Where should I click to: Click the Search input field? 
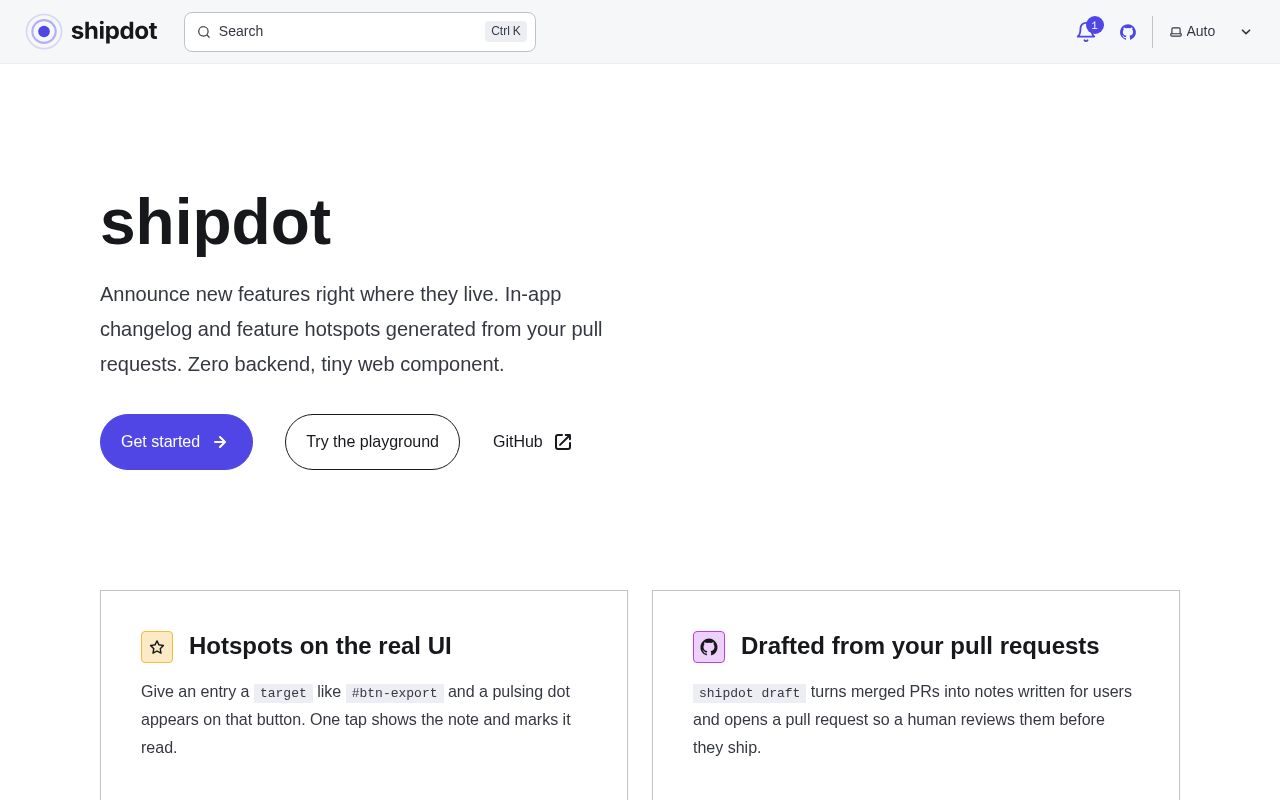[360, 32]
